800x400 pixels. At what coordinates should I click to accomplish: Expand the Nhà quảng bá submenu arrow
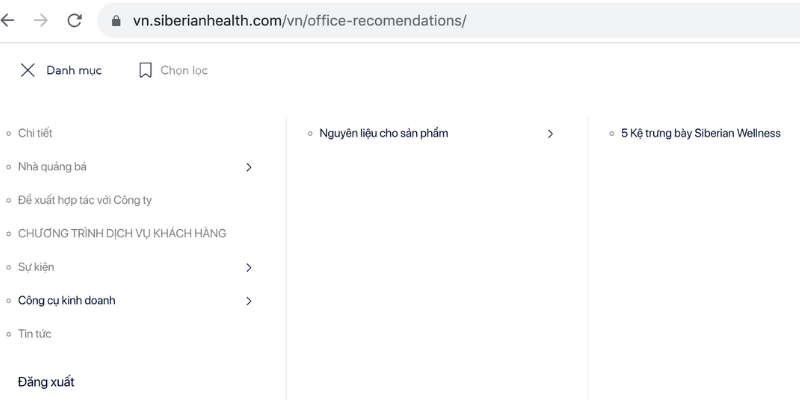point(249,167)
